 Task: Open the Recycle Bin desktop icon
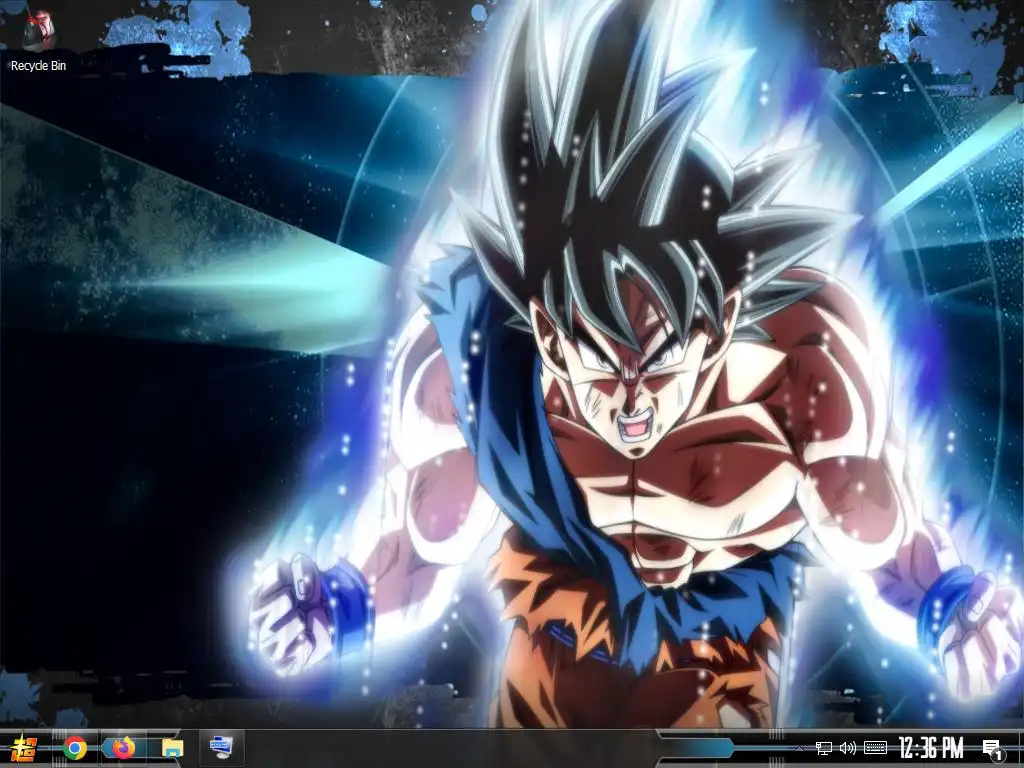pos(38,42)
